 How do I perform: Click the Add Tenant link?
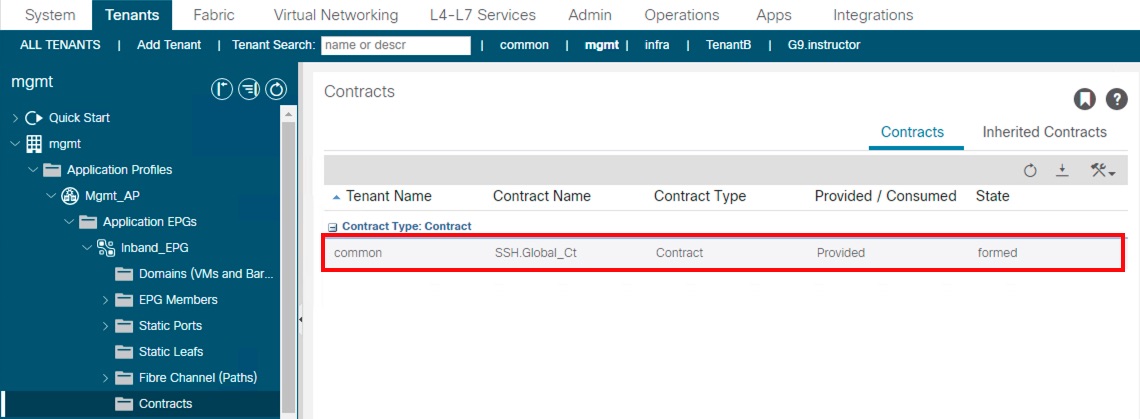tap(169, 45)
